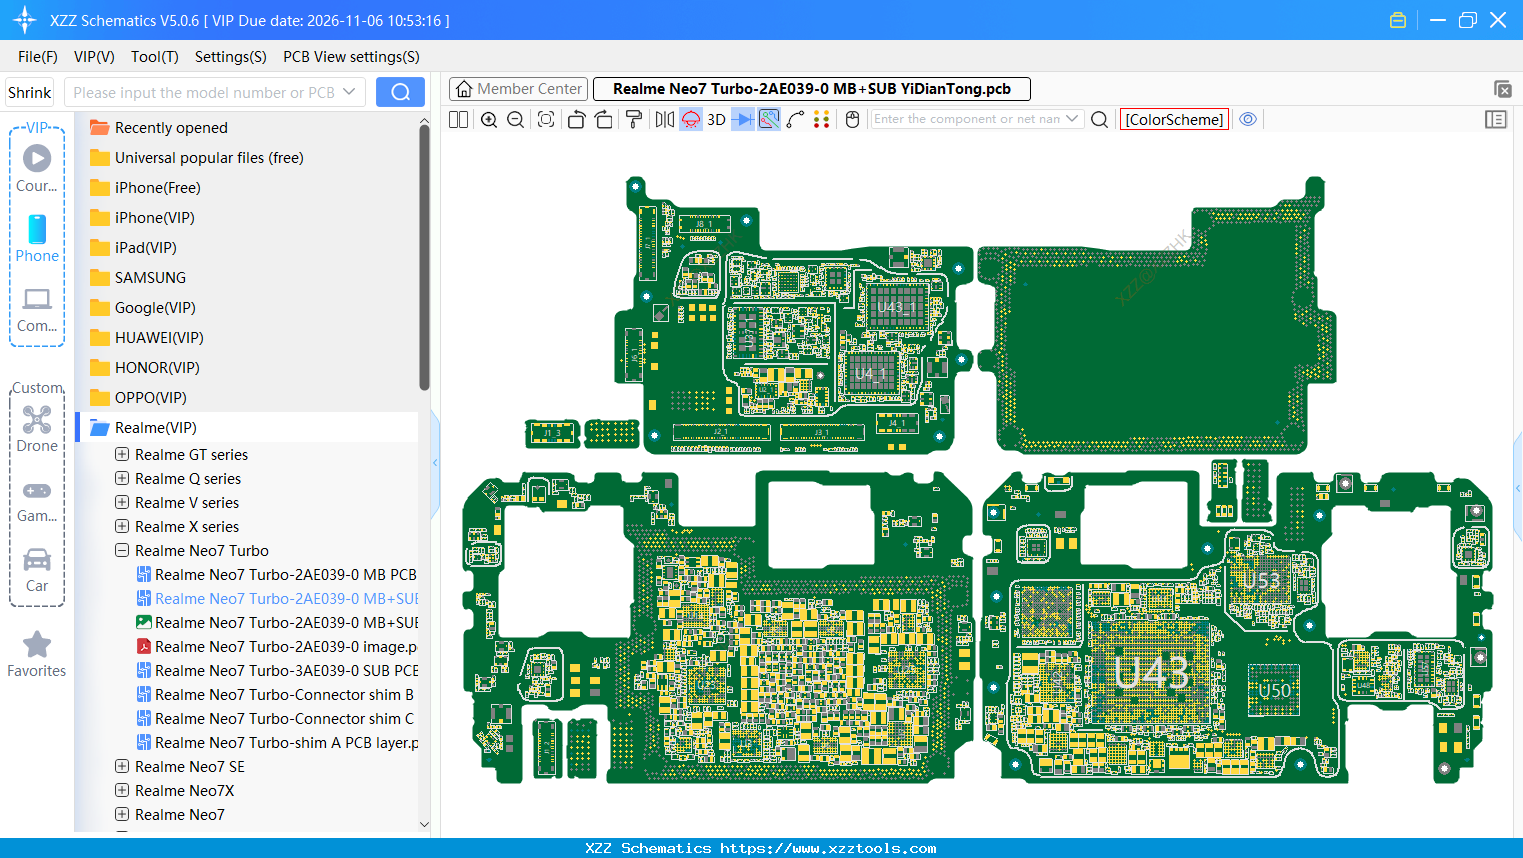Expand the Realme V series node
Screen dimensions: 1523x858
tap(122, 502)
